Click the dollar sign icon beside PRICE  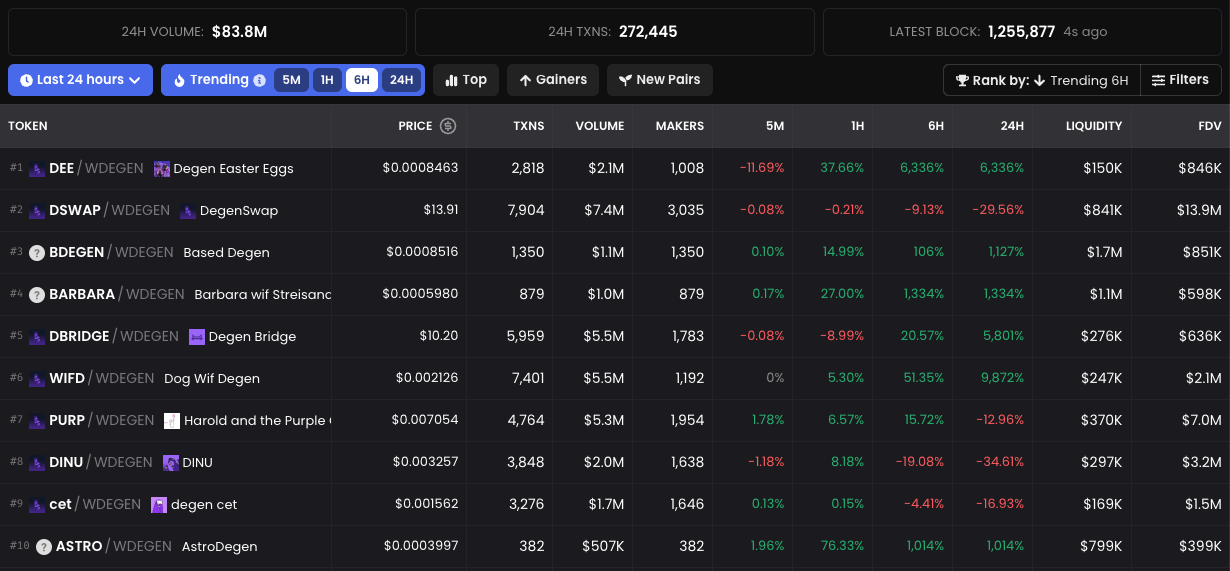448,126
